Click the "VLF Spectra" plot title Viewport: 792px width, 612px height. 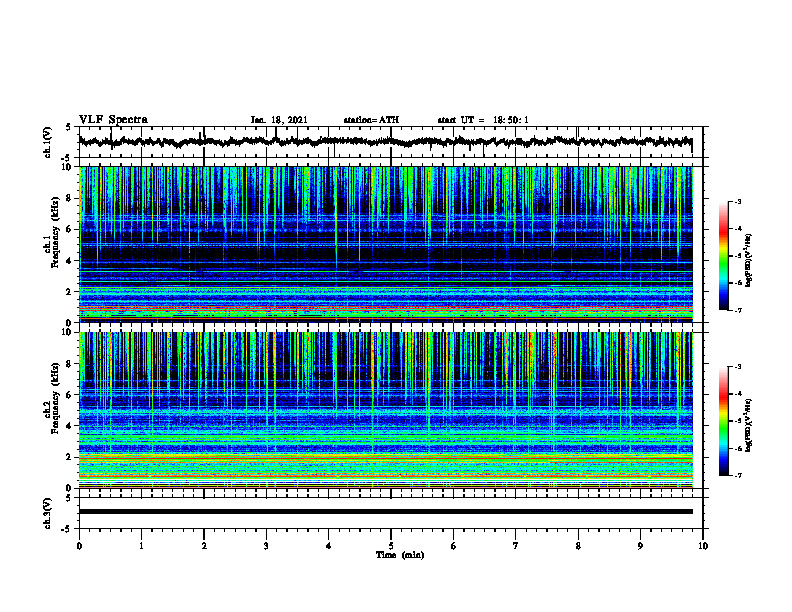pos(113,120)
